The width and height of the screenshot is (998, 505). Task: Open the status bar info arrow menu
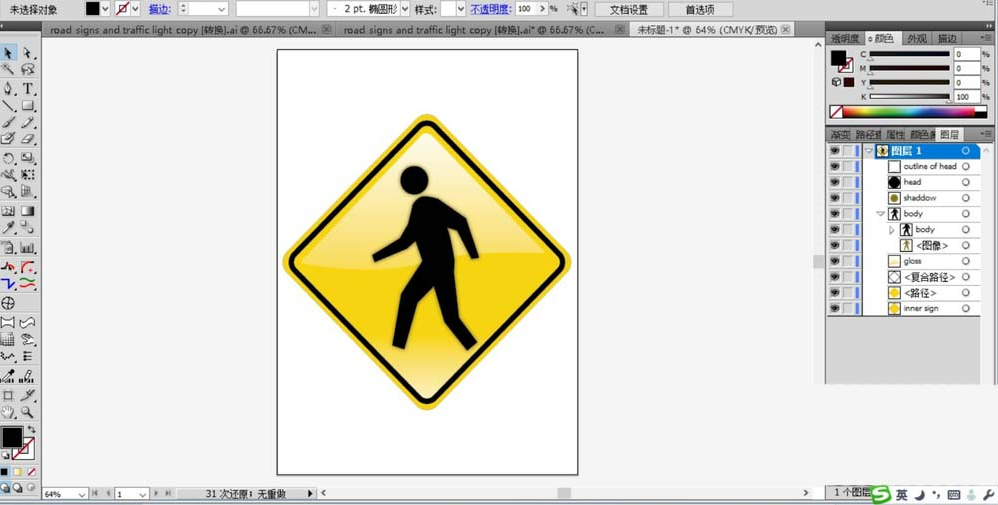pos(310,494)
